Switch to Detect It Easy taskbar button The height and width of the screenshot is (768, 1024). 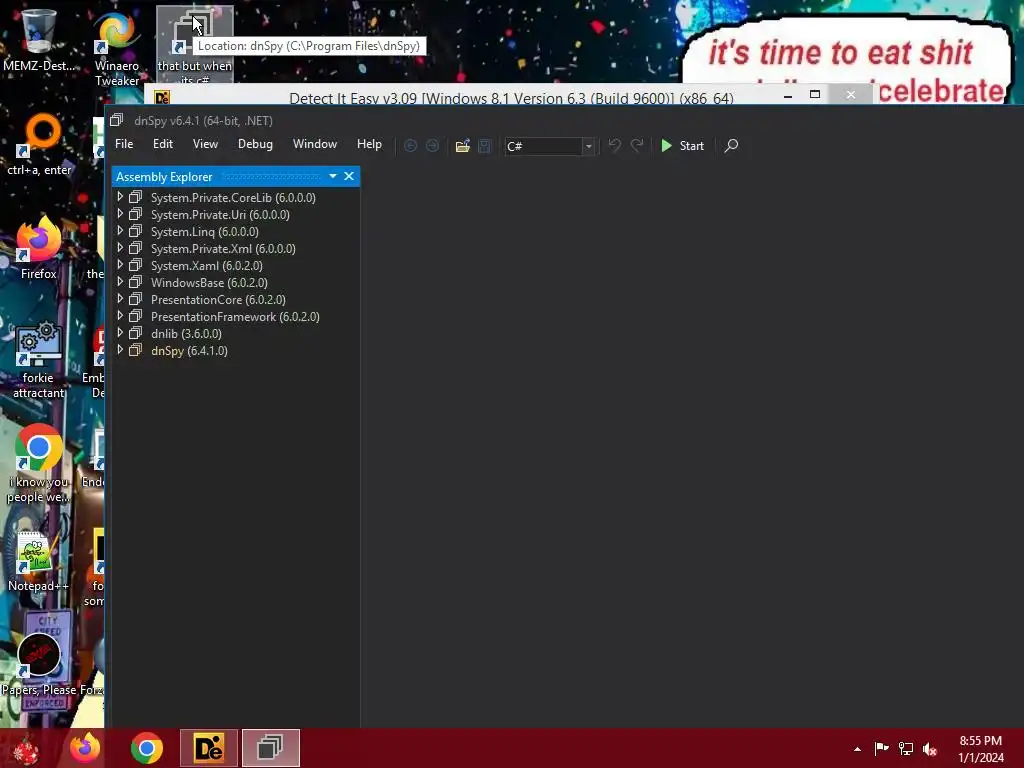pos(209,748)
